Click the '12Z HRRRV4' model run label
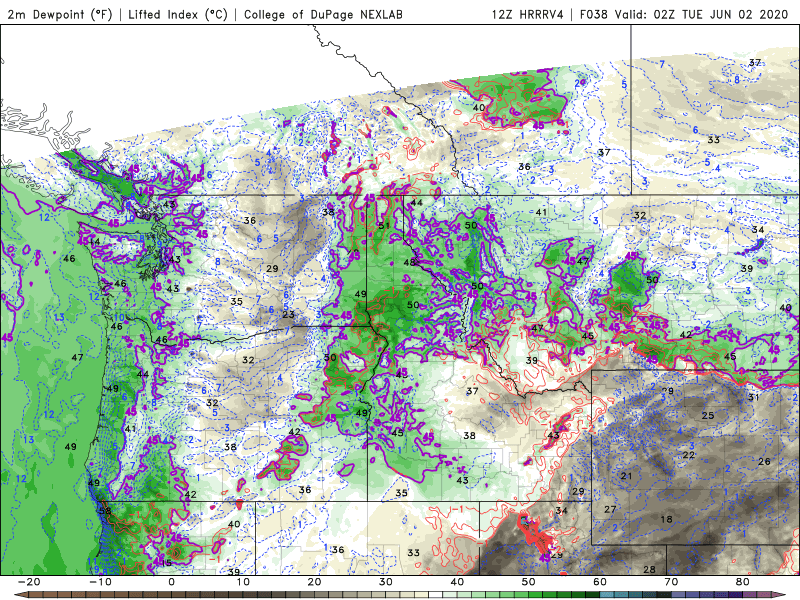The height and width of the screenshot is (600, 800). (x=528, y=14)
